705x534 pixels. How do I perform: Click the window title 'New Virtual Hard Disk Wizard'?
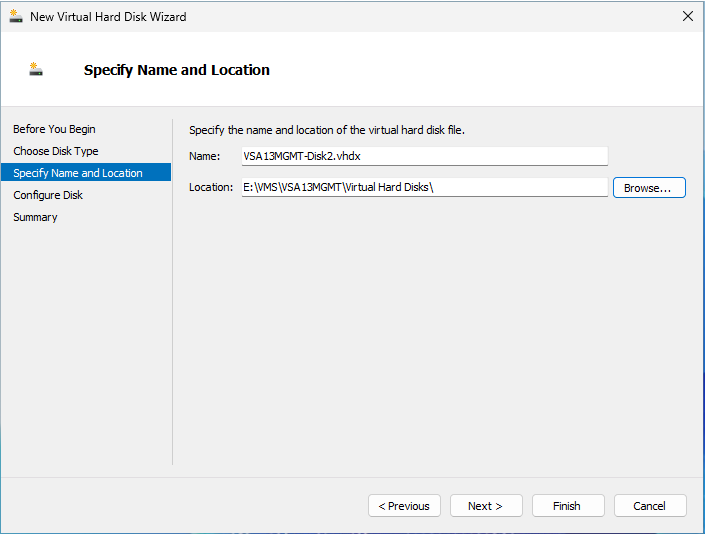108,17
